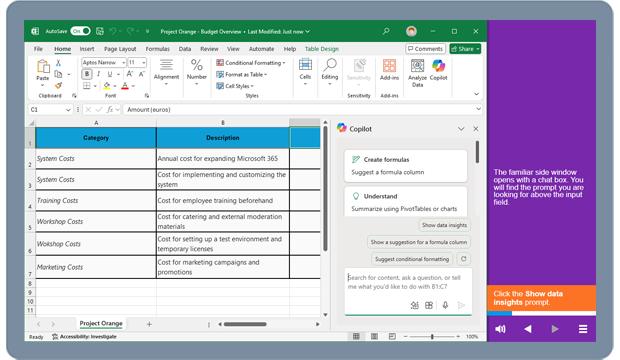This screenshot has height=360, width=620.
Task: Click Show a suggestion for a formula column
Action: coord(419,242)
